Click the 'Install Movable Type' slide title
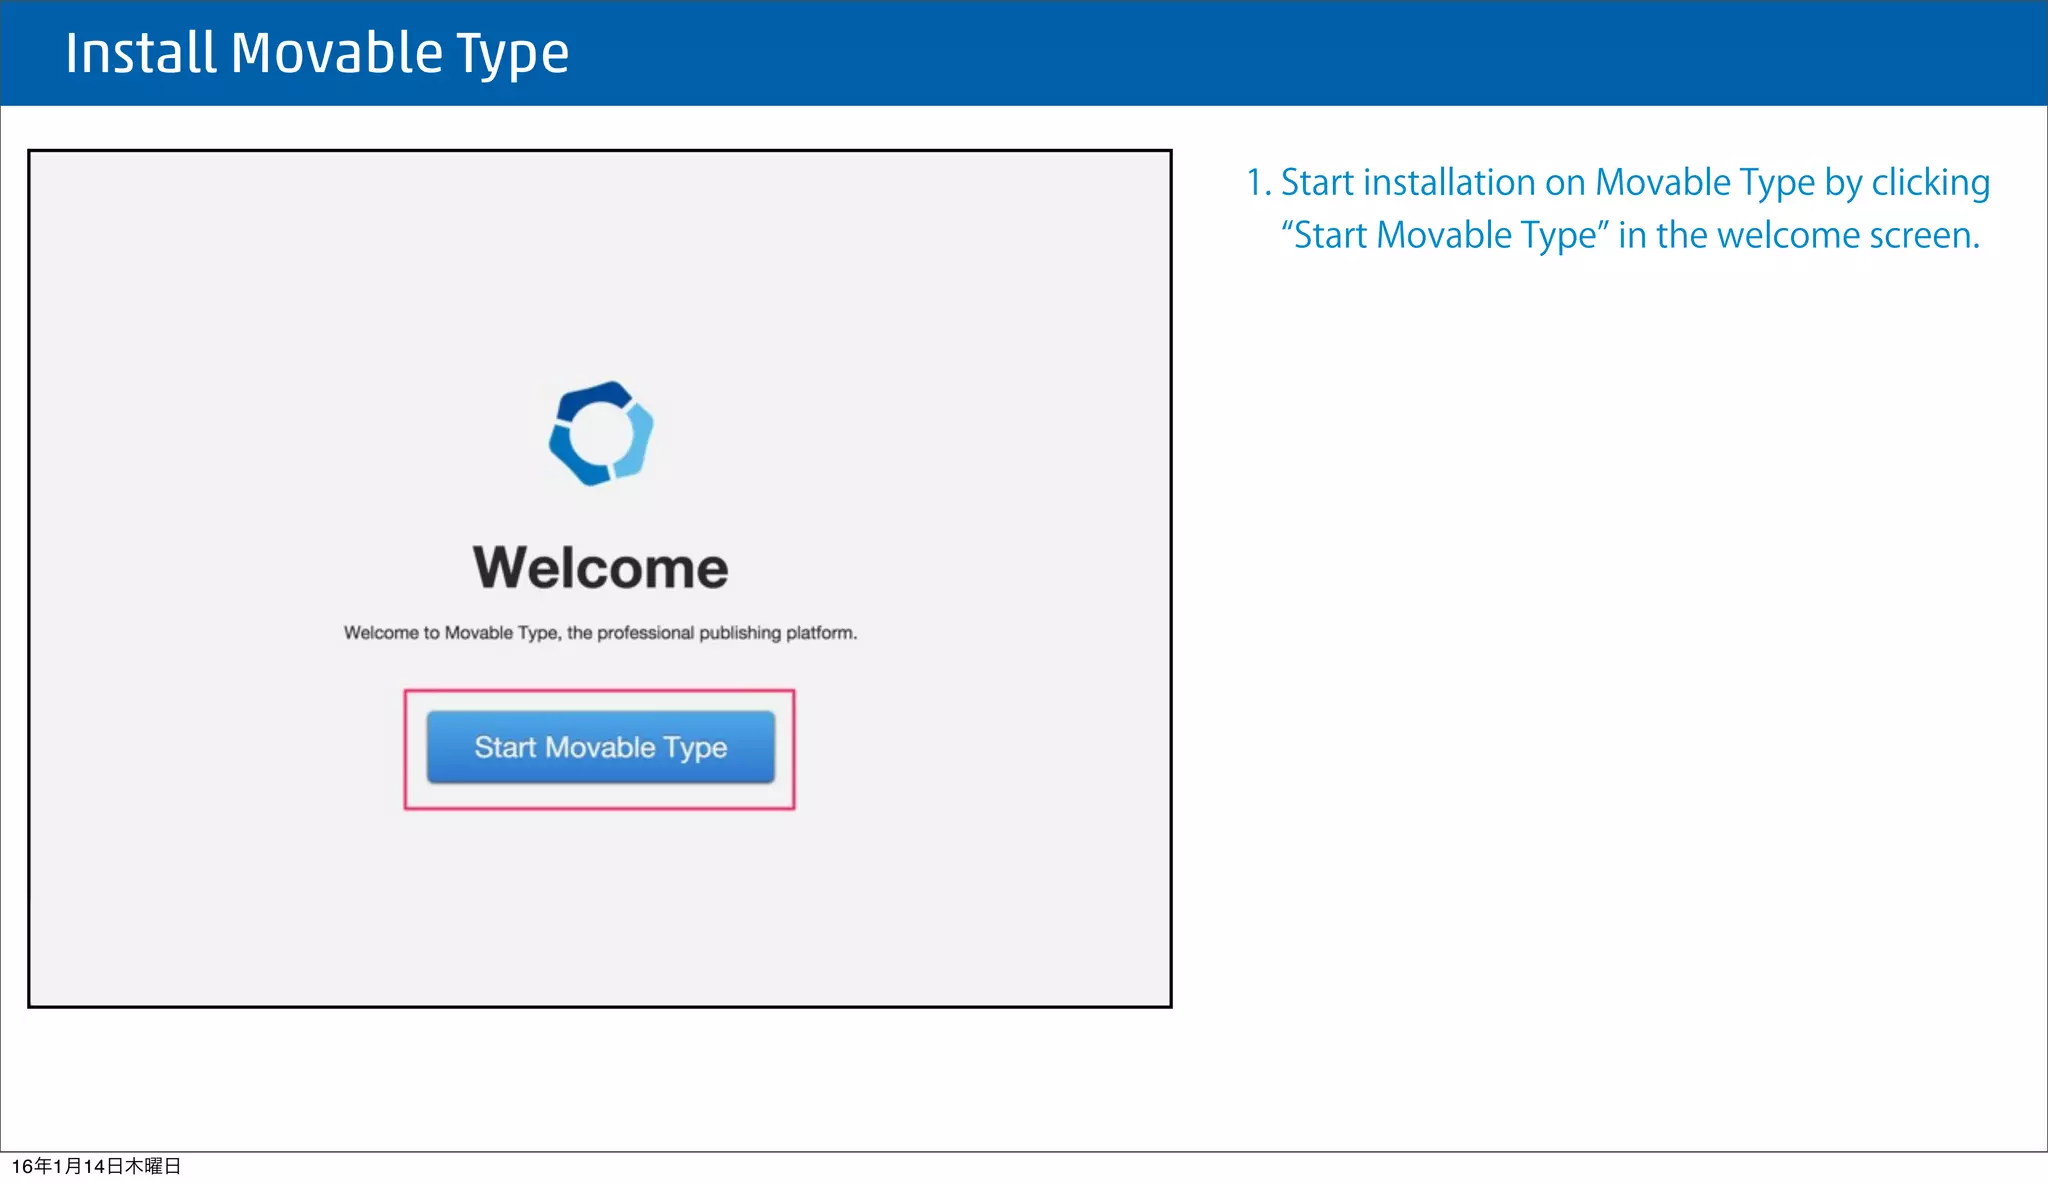 click(317, 54)
